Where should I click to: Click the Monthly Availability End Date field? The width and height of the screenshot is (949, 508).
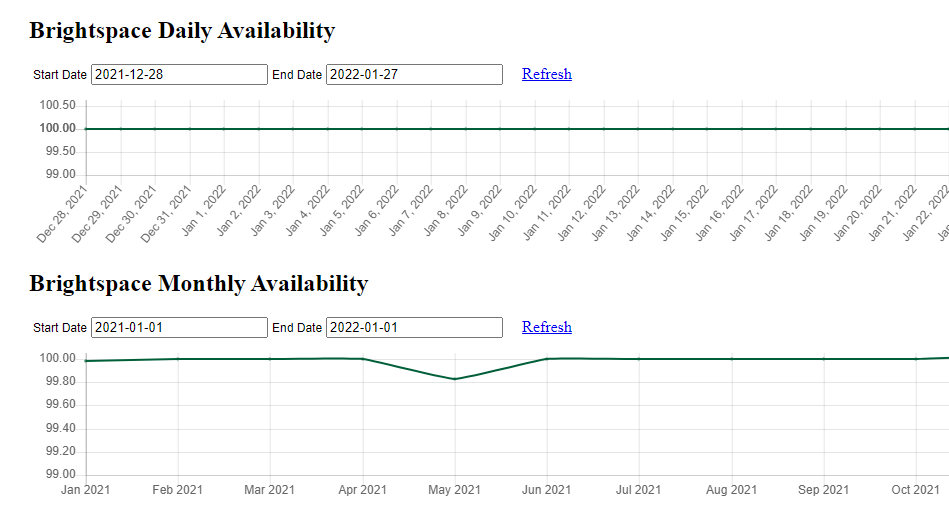pyautogui.click(x=414, y=328)
